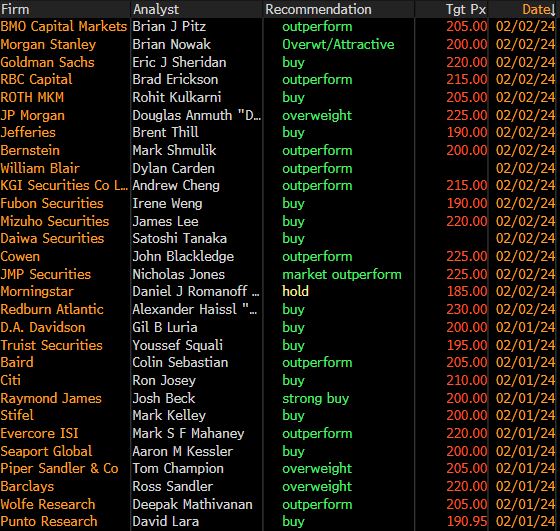
Task: Select analyst Mark S F Mahaney
Action: tap(188, 433)
